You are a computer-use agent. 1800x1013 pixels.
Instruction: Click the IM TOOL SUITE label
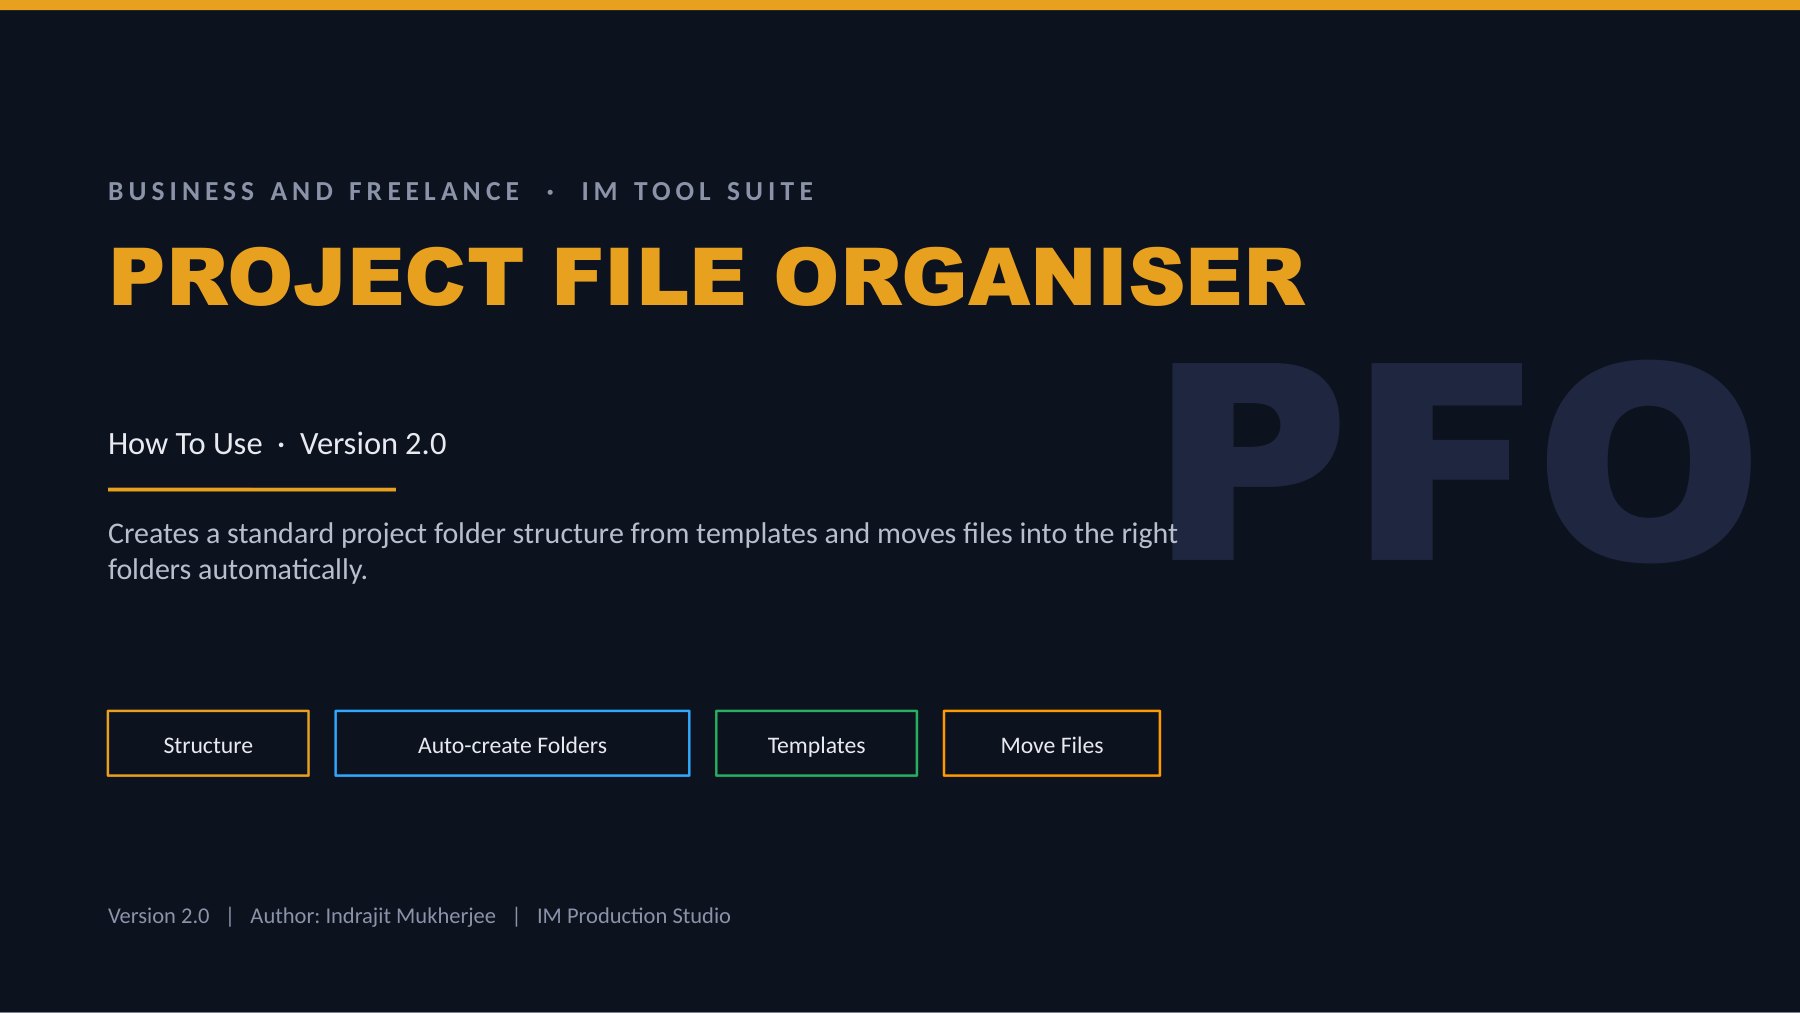coord(698,191)
